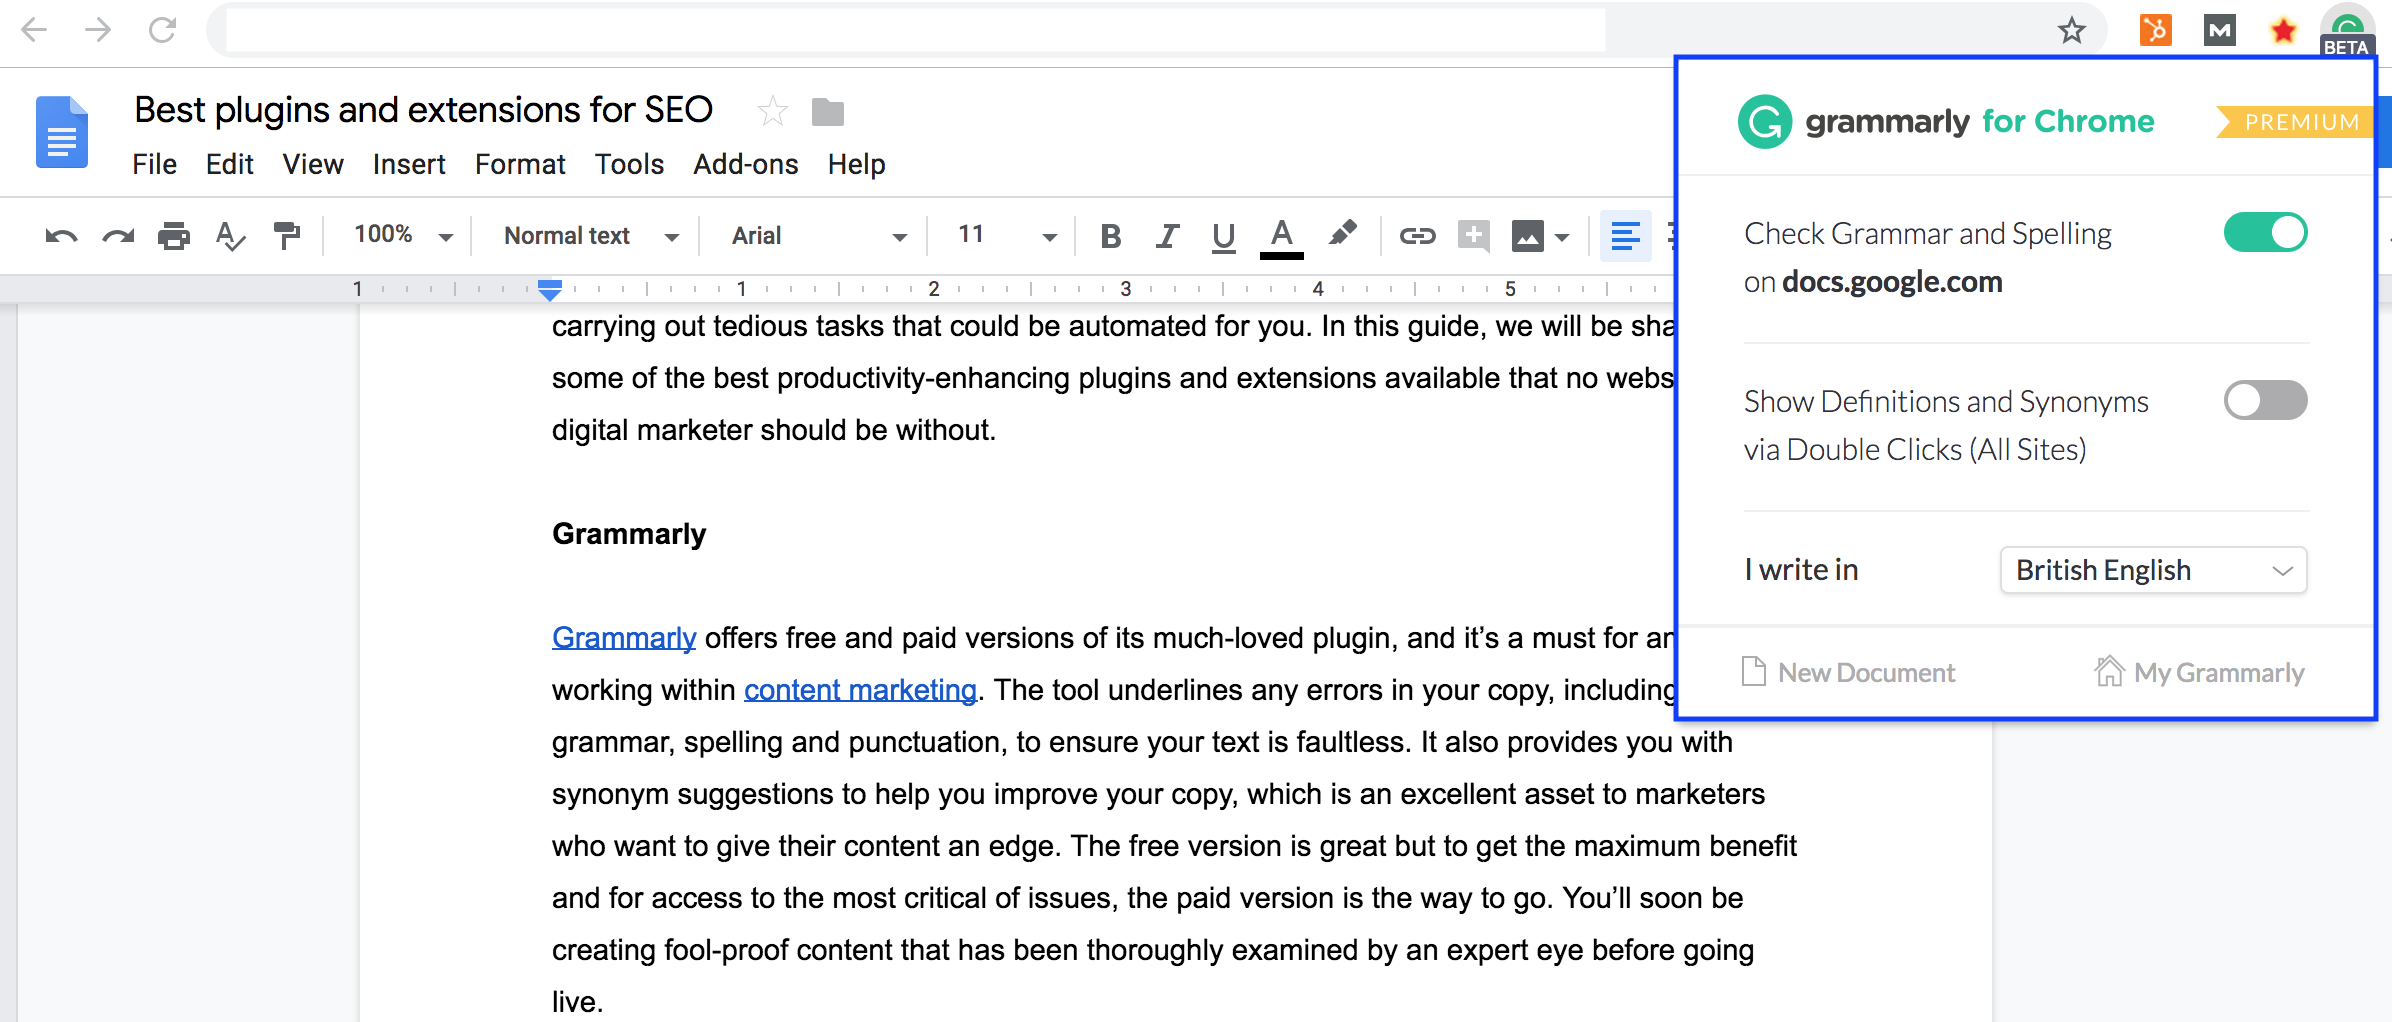Turn off Check Grammar and Spelling toggle
Viewport: 2392px width, 1022px height.
click(x=2265, y=233)
